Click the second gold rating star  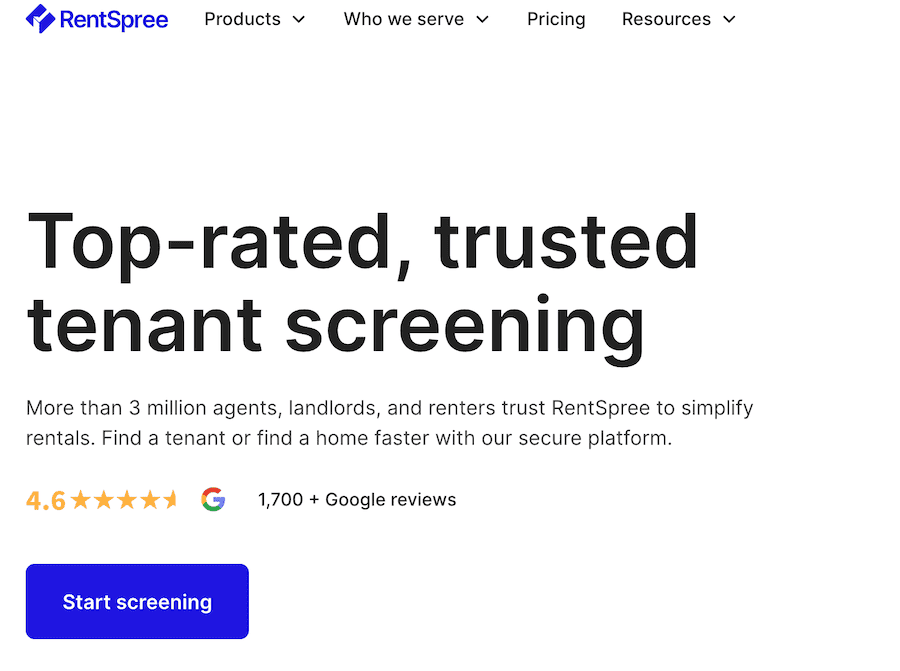click(x=104, y=500)
